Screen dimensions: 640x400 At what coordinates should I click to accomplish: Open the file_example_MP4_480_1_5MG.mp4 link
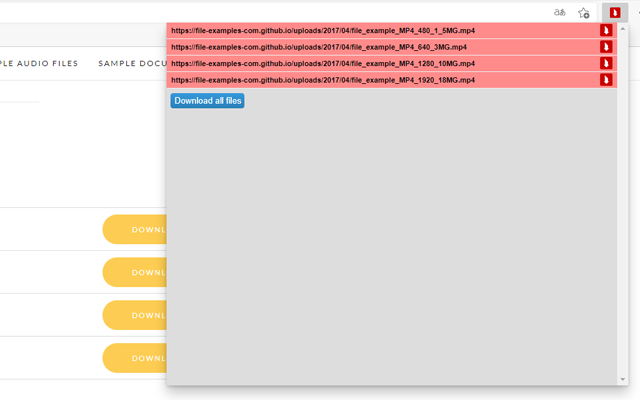(323, 31)
